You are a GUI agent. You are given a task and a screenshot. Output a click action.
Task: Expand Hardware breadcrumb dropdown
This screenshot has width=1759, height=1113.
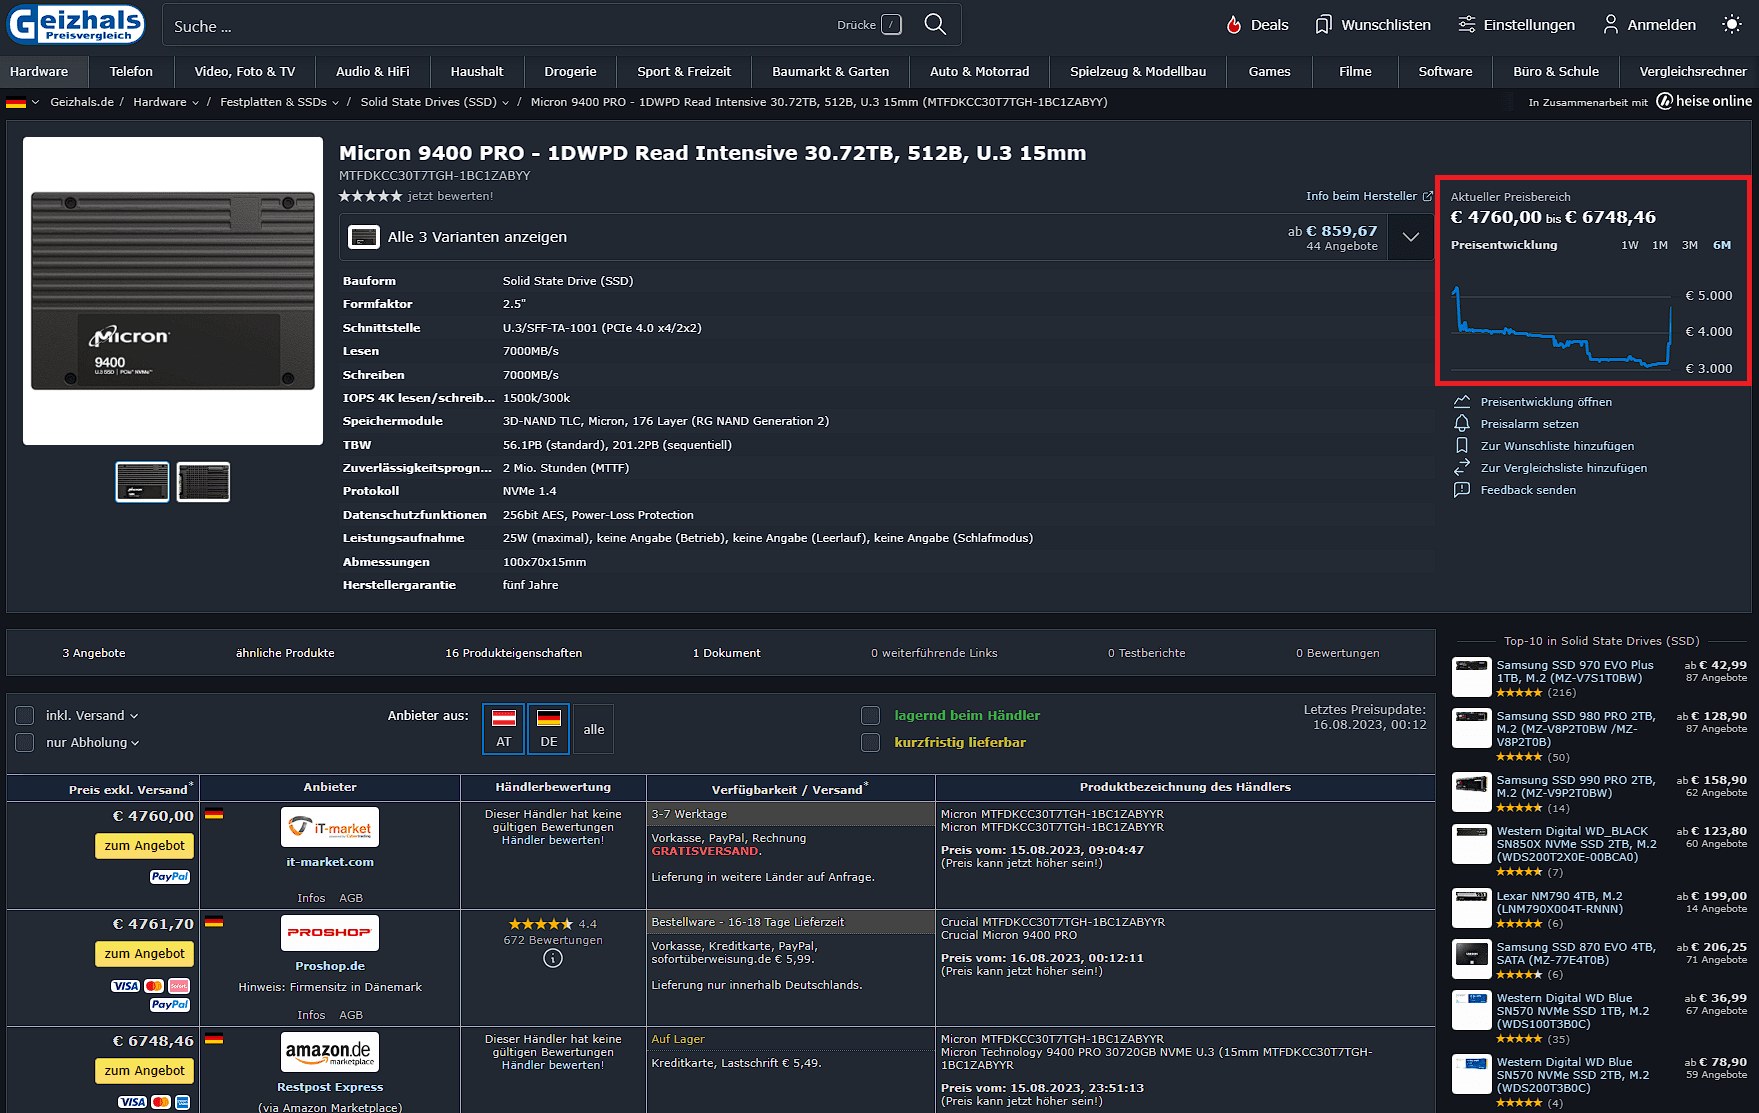click(195, 103)
